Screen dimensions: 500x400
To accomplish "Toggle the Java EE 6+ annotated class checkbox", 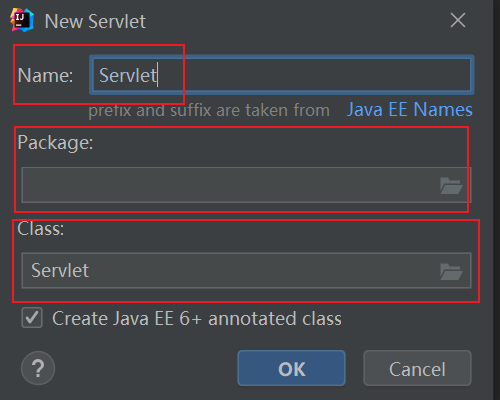I will [32, 318].
